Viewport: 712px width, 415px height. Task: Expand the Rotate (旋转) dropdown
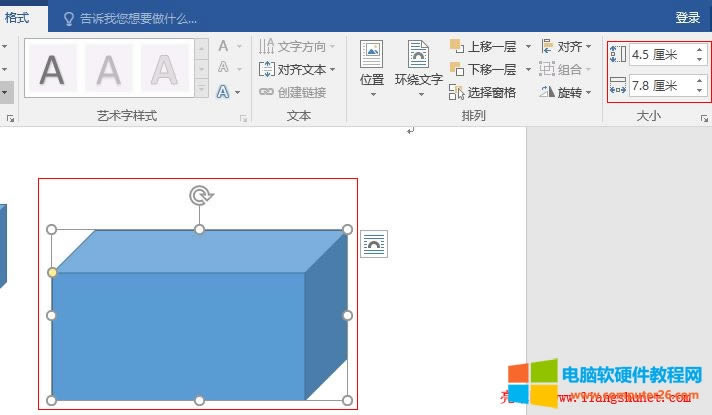(566, 92)
